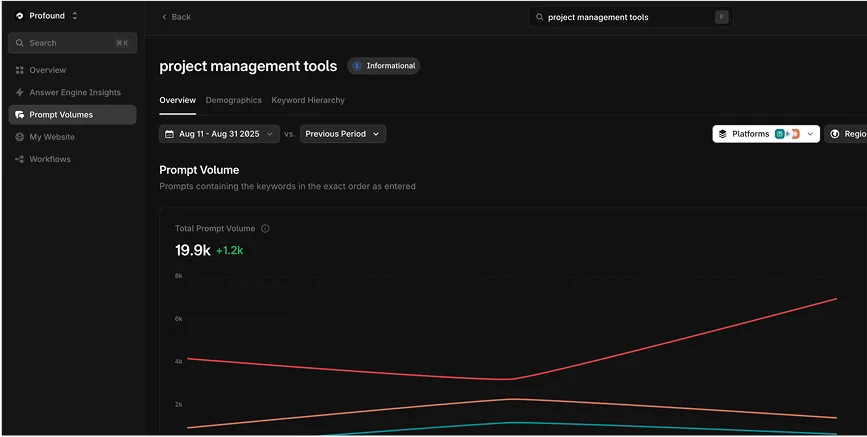Open the Platforms filter dropdown
Screen dimensions: 867x437
pyautogui.click(x=765, y=134)
